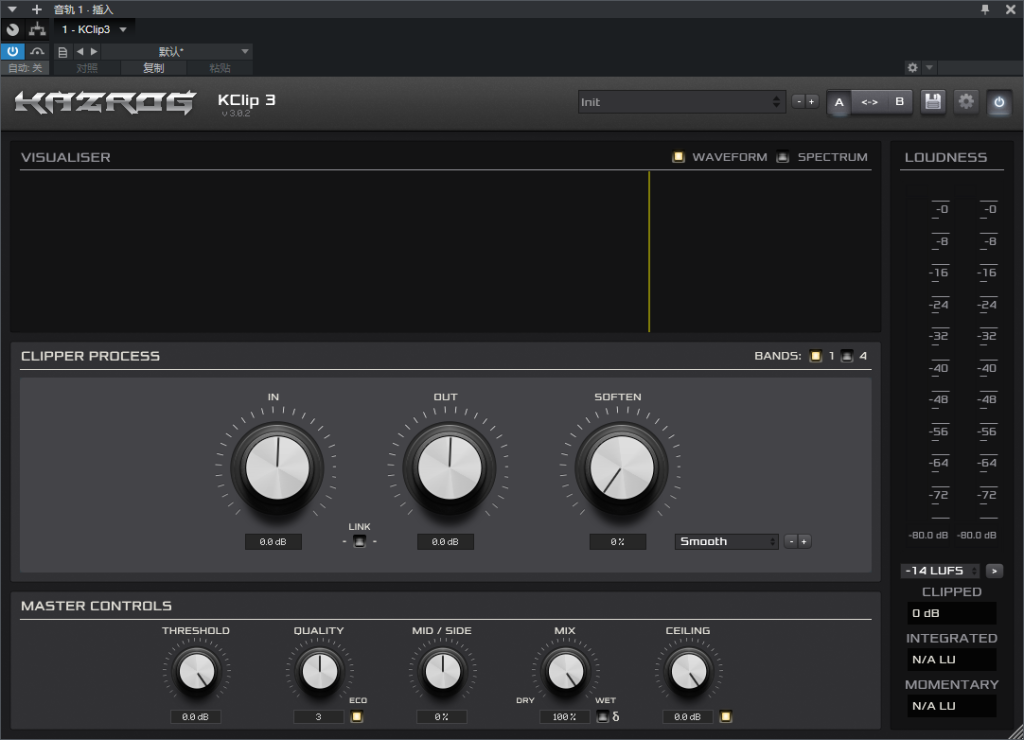Click the SOFTEN 0% value field
1024x740 pixels.
tap(618, 542)
